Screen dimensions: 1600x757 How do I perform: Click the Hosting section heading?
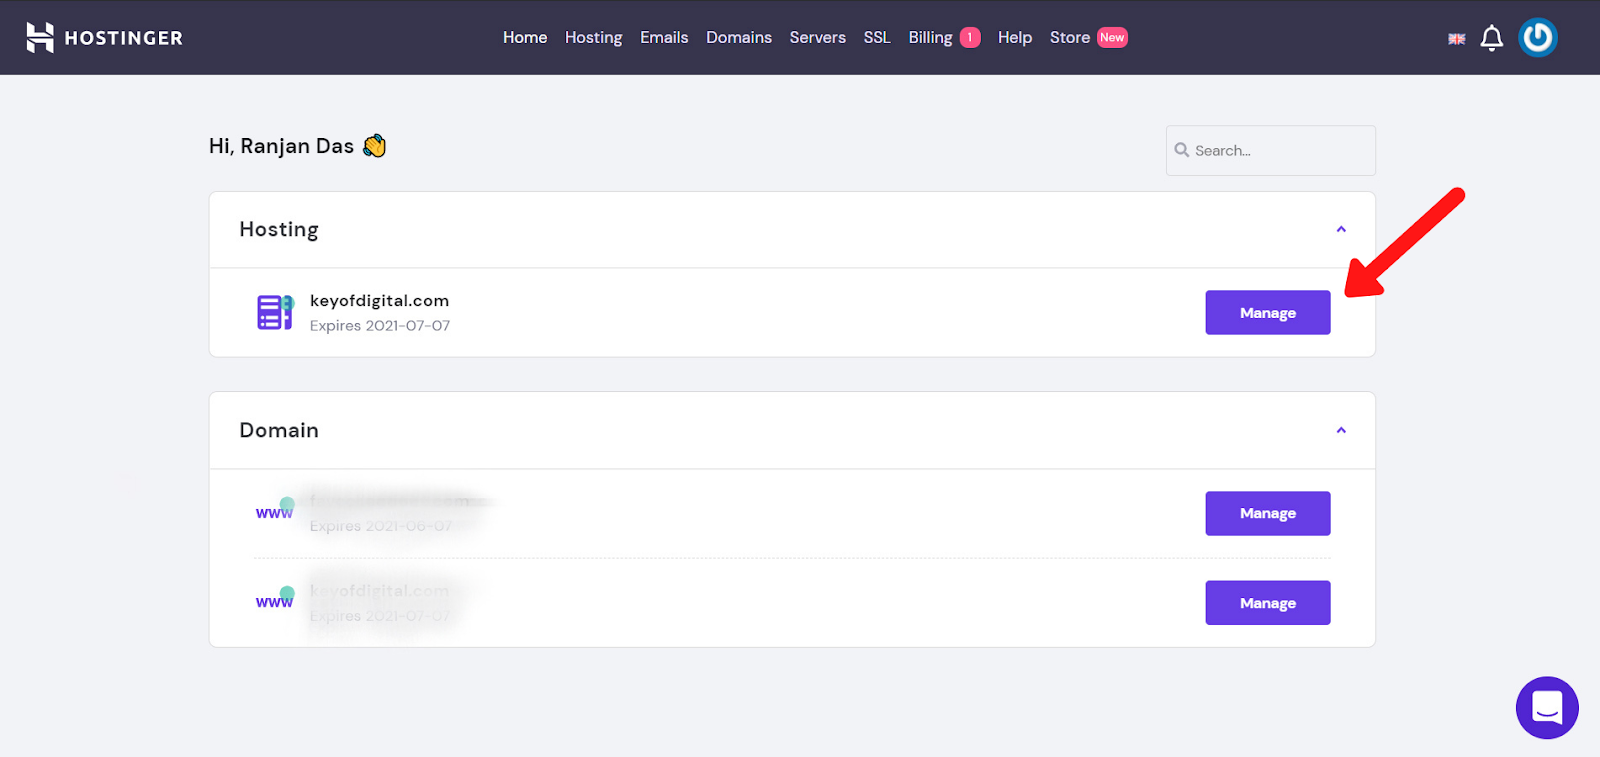(279, 229)
